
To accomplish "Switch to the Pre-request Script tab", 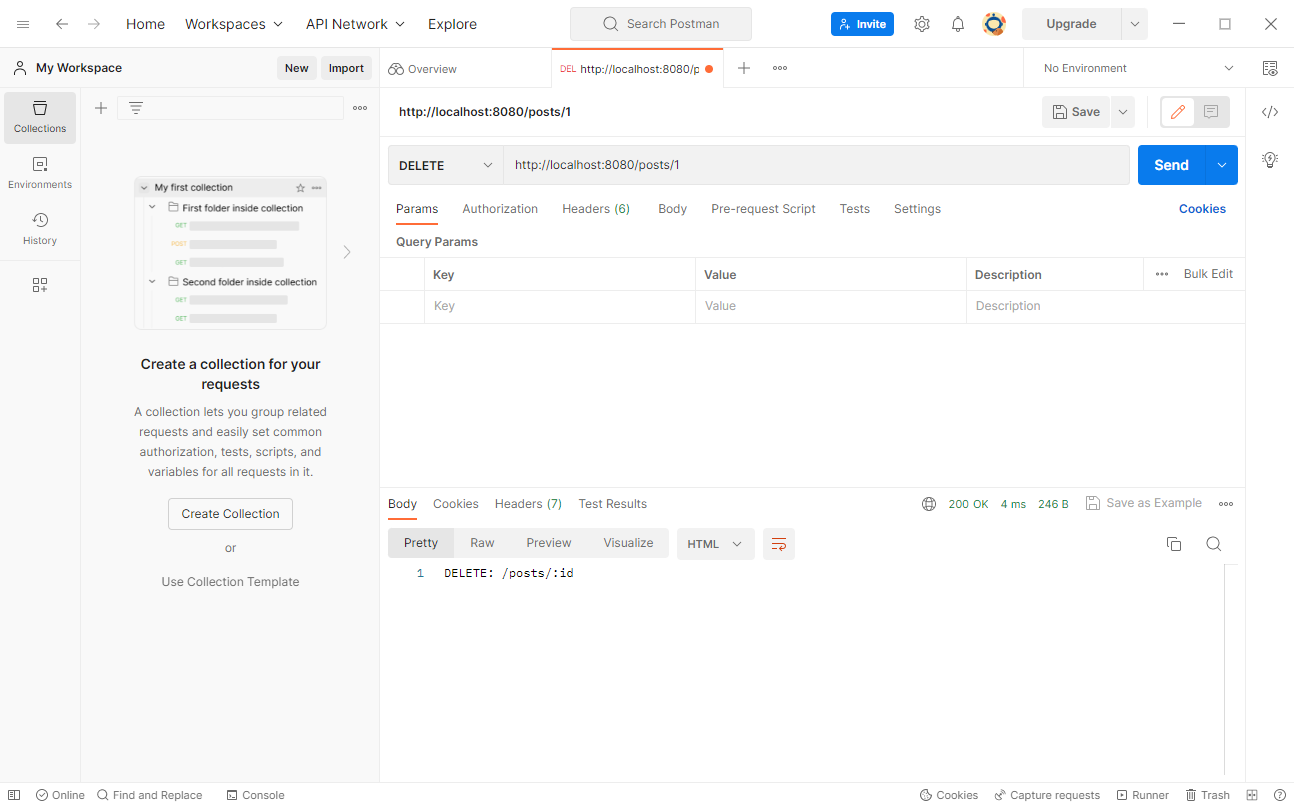I will tap(763, 209).
